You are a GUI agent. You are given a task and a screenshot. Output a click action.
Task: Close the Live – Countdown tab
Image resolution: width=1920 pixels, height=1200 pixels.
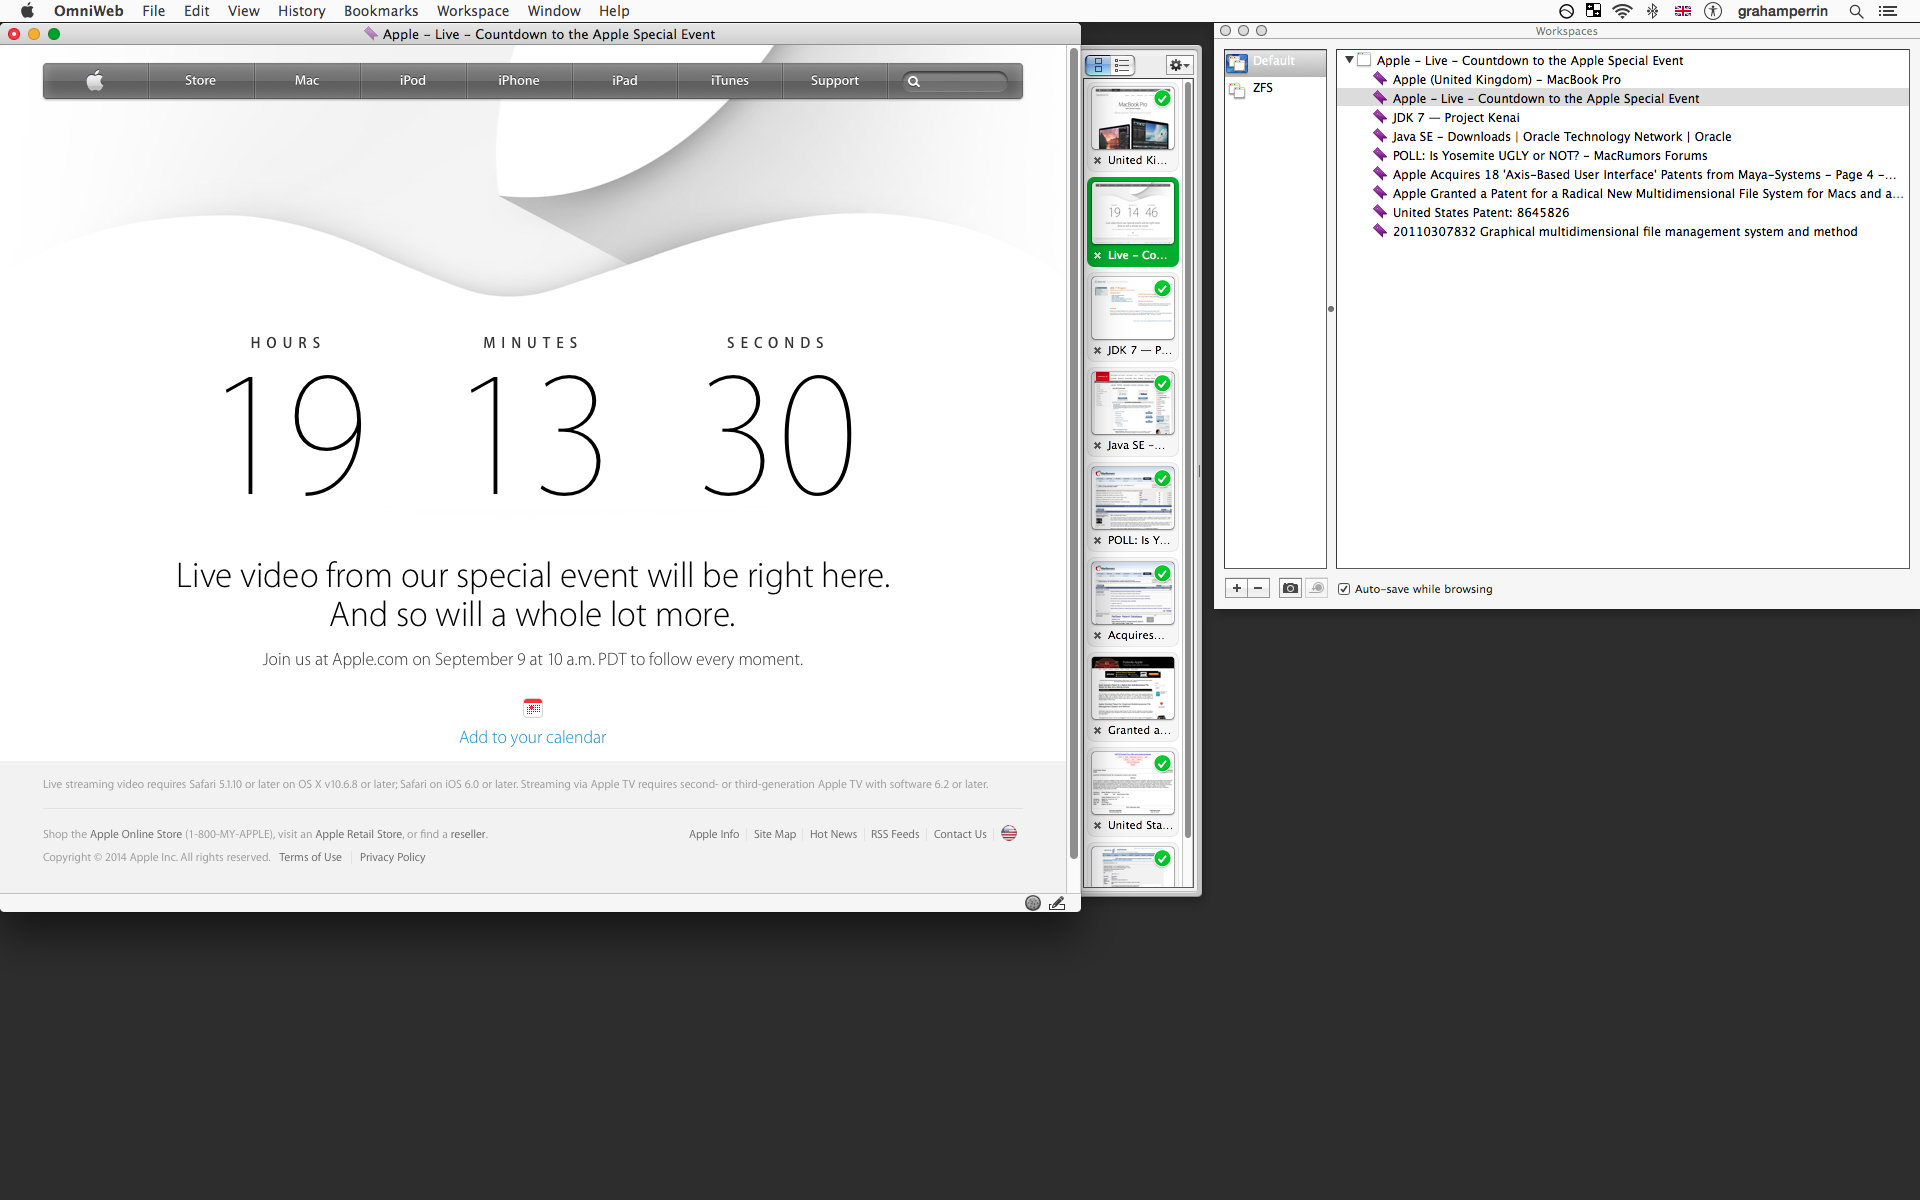pyautogui.click(x=1098, y=256)
